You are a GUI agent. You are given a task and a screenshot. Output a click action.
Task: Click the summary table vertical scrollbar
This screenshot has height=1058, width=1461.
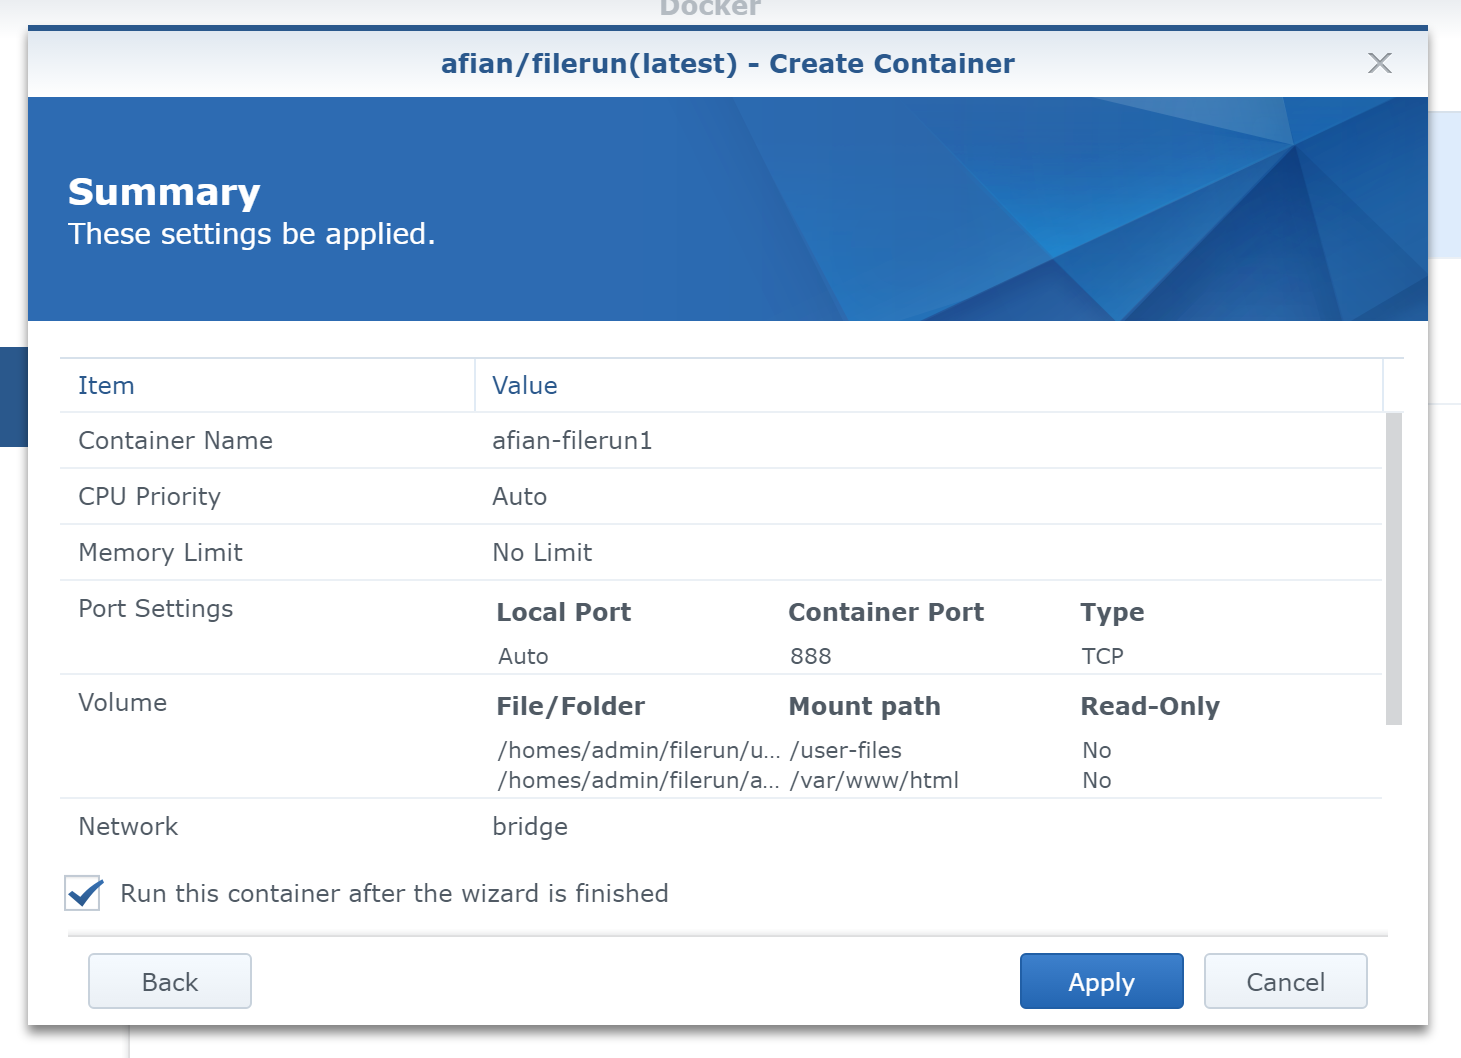(x=1393, y=567)
